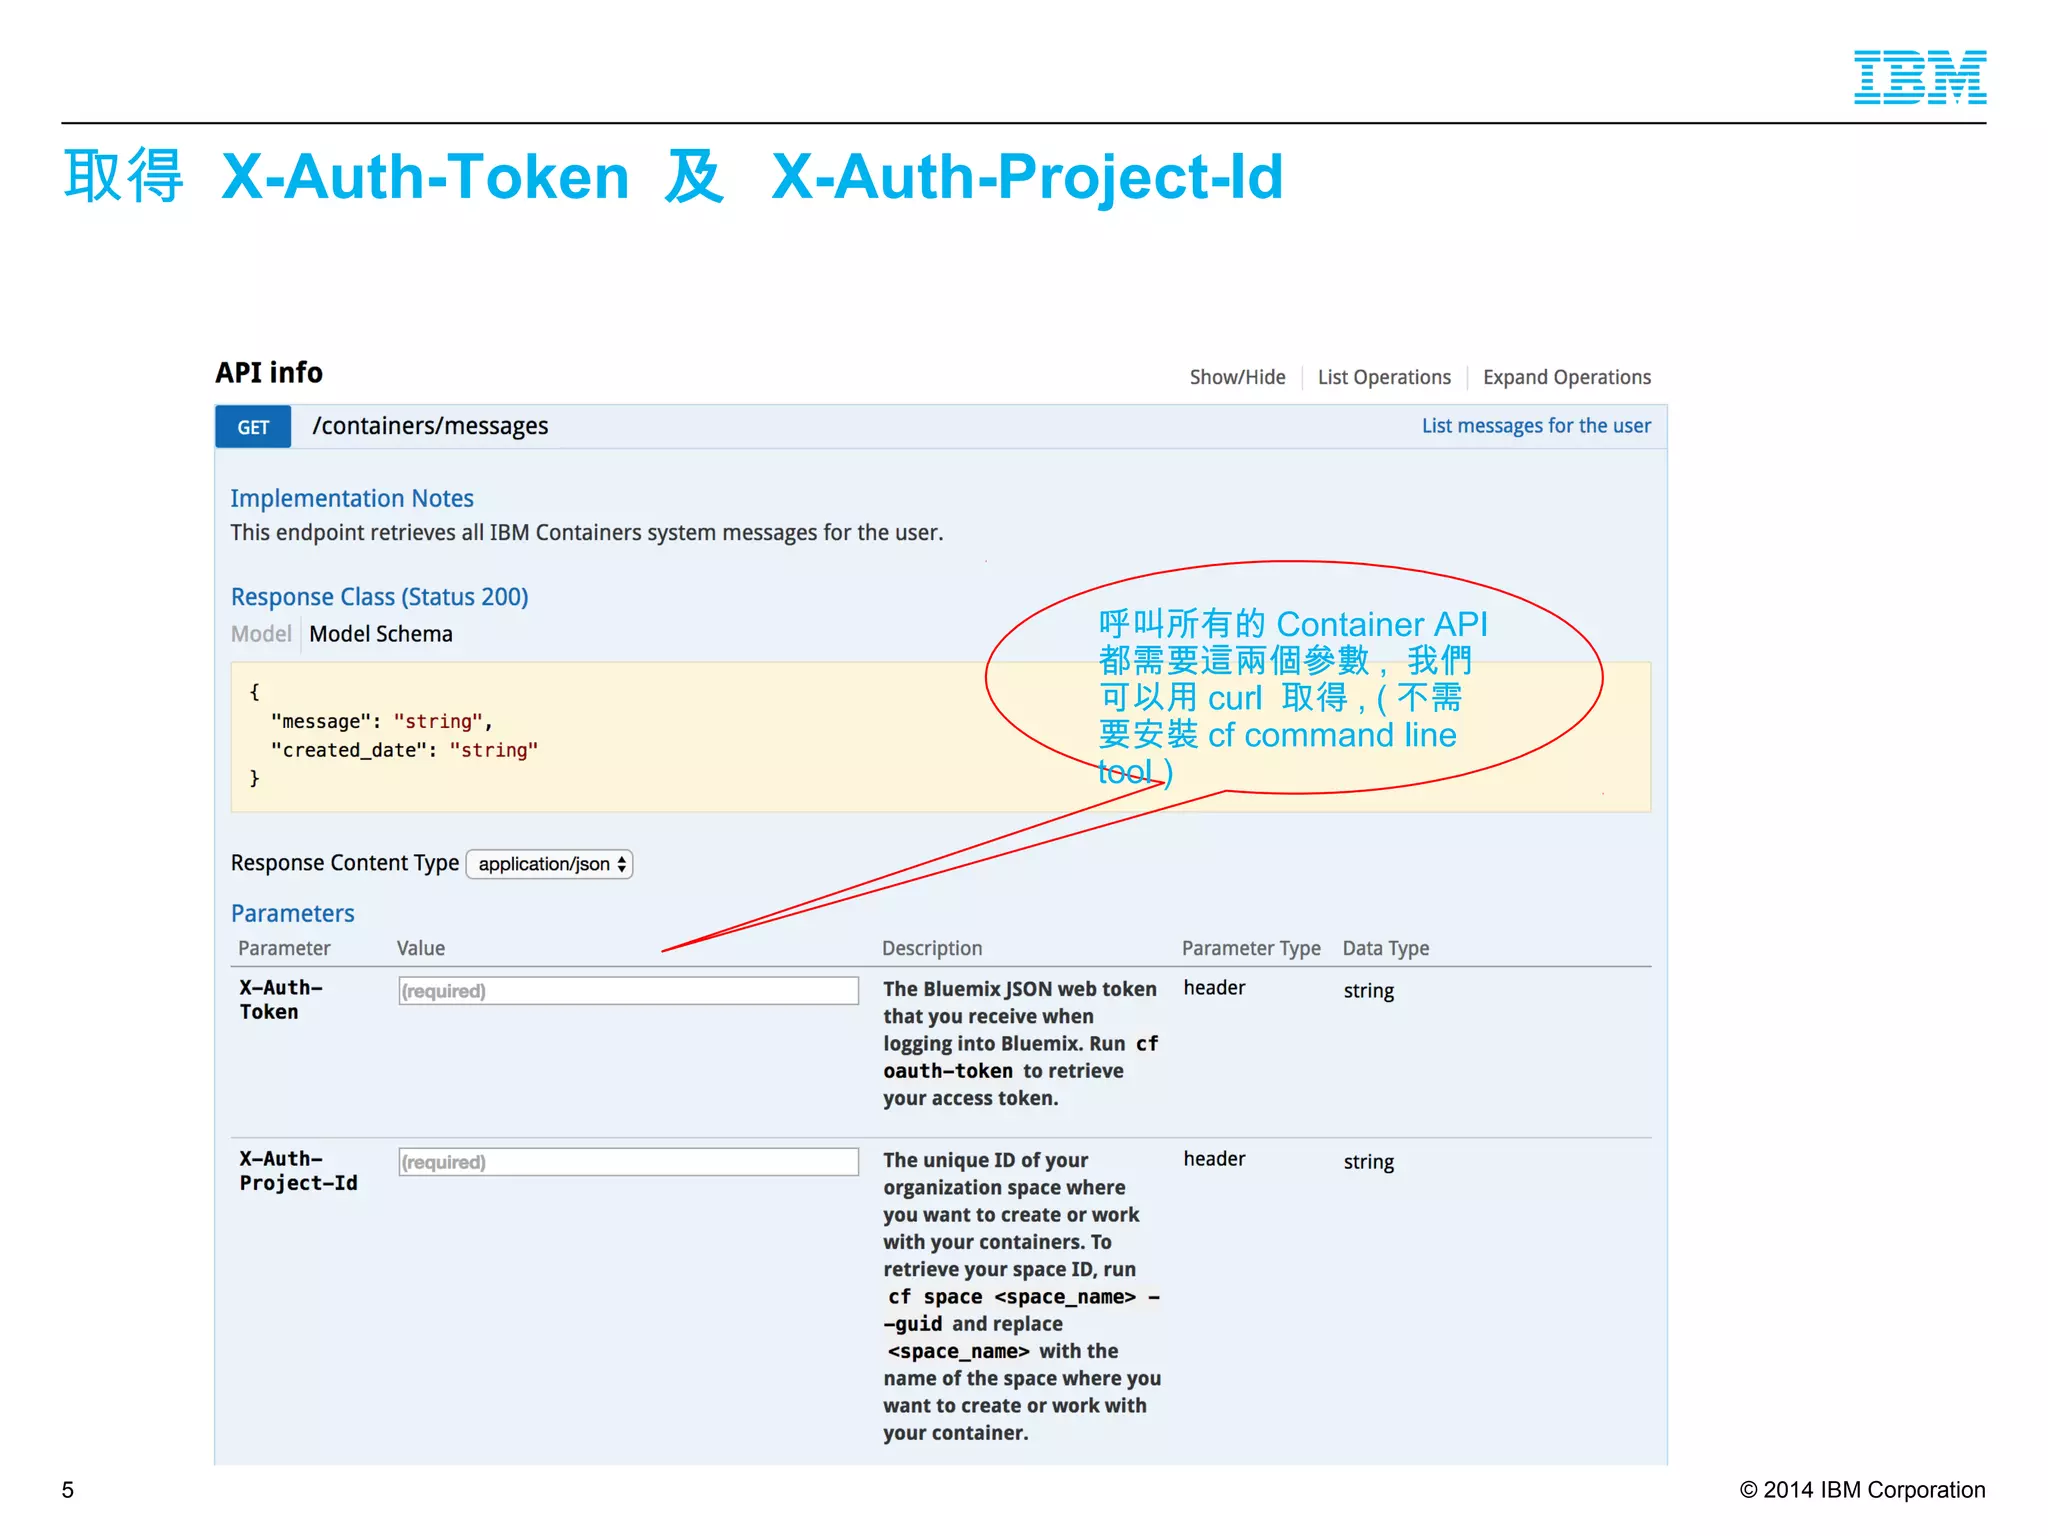Click the Expand Operations link
This screenshot has width=2048, height=1536.
click(1567, 377)
